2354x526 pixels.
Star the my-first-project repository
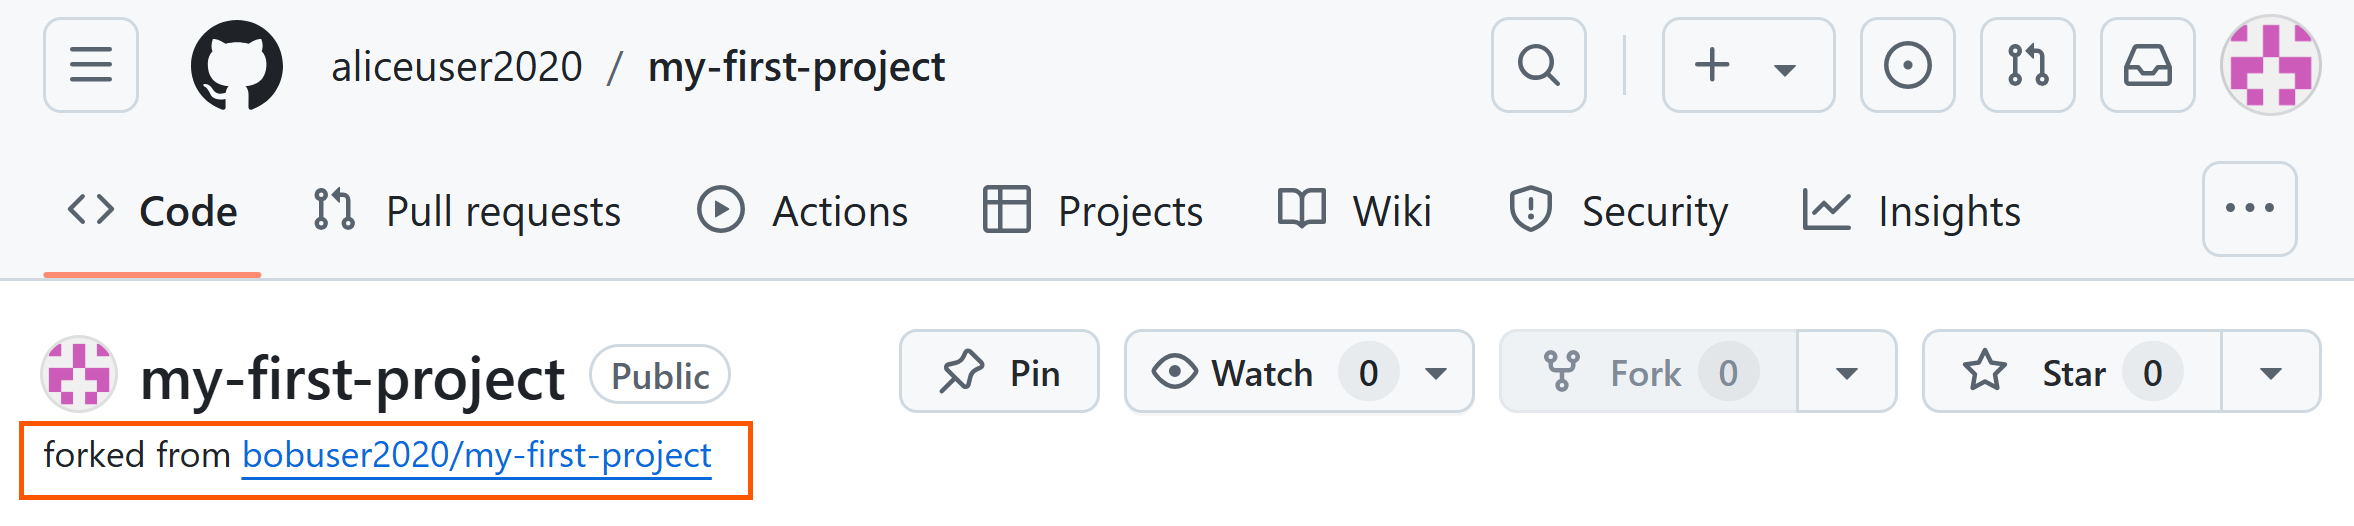[2072, 372]
